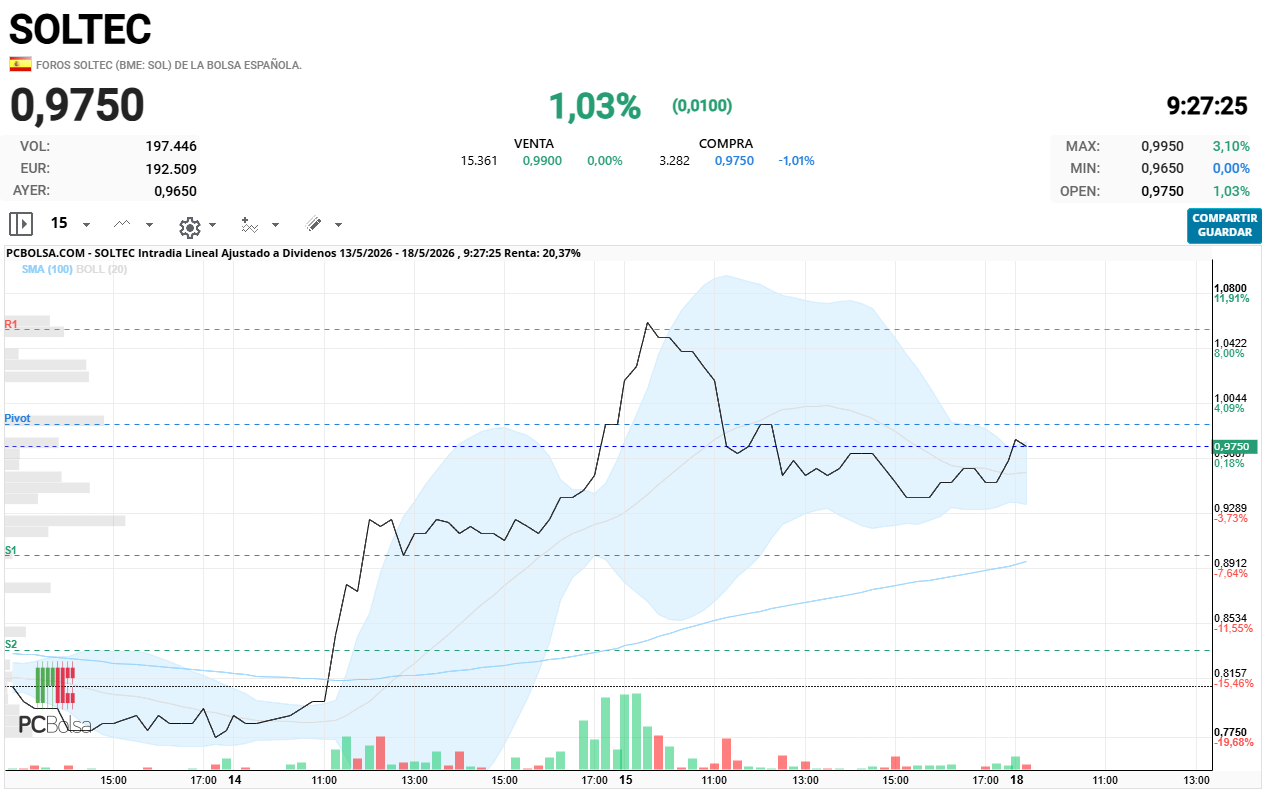Click the 1,0044 price axis label
Screen dimensions: 1262x789
click(x=1231, y=398)
